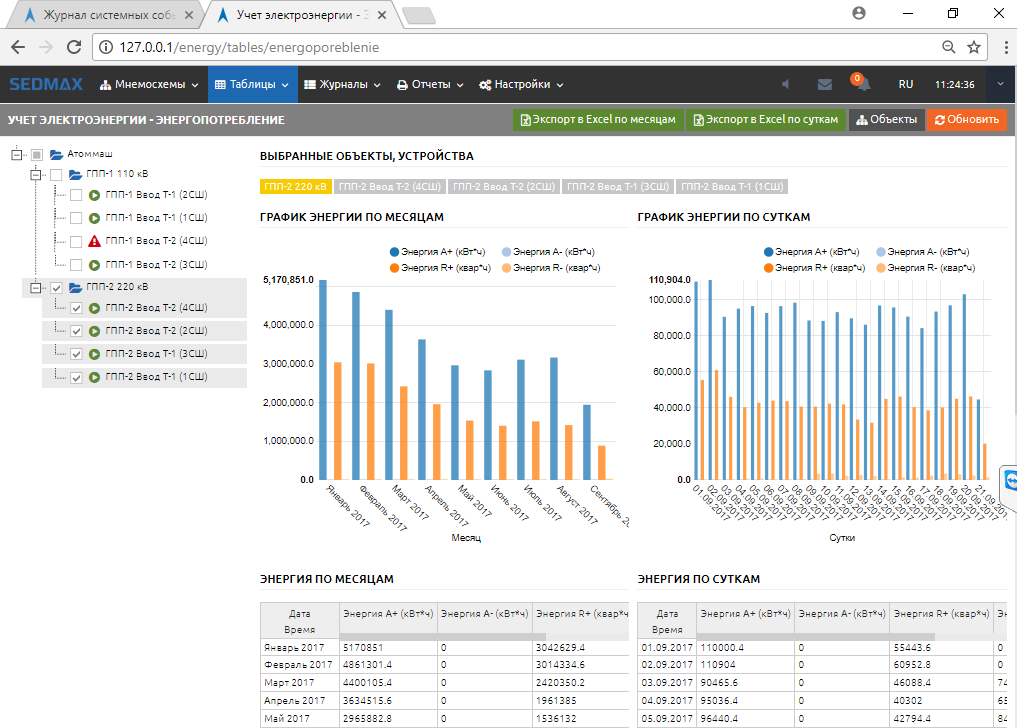1017x728 pixels.
Task: Click the browser reload button
Action: [x=73, y=47]
